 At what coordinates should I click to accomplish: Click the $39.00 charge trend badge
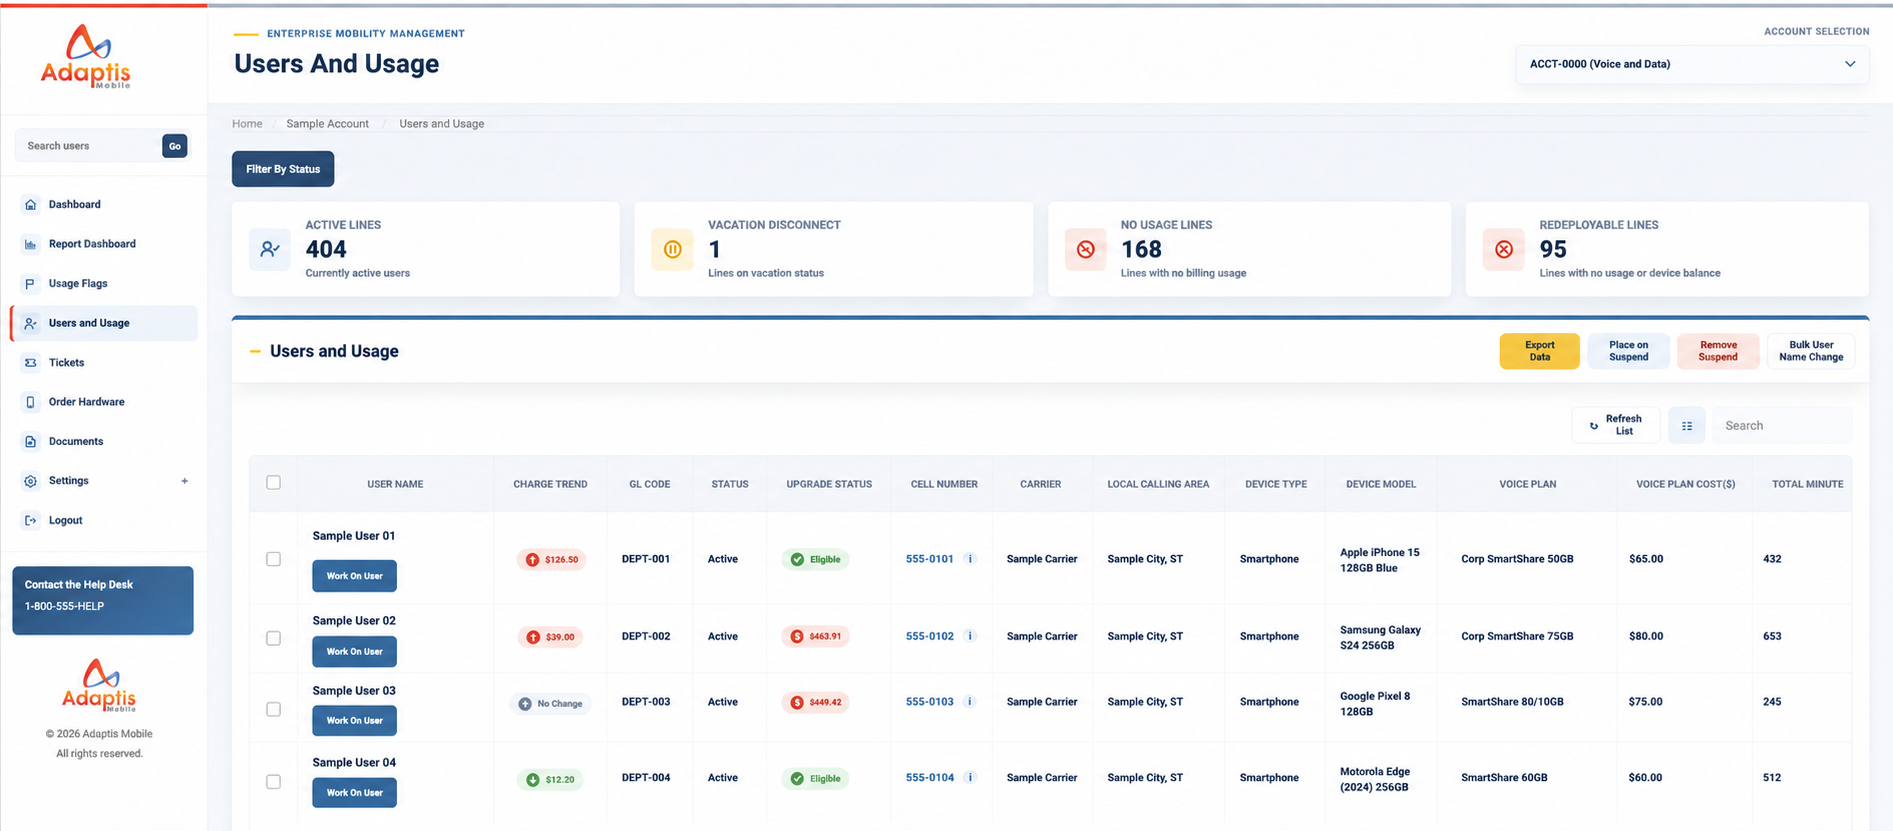coord(550,637)
